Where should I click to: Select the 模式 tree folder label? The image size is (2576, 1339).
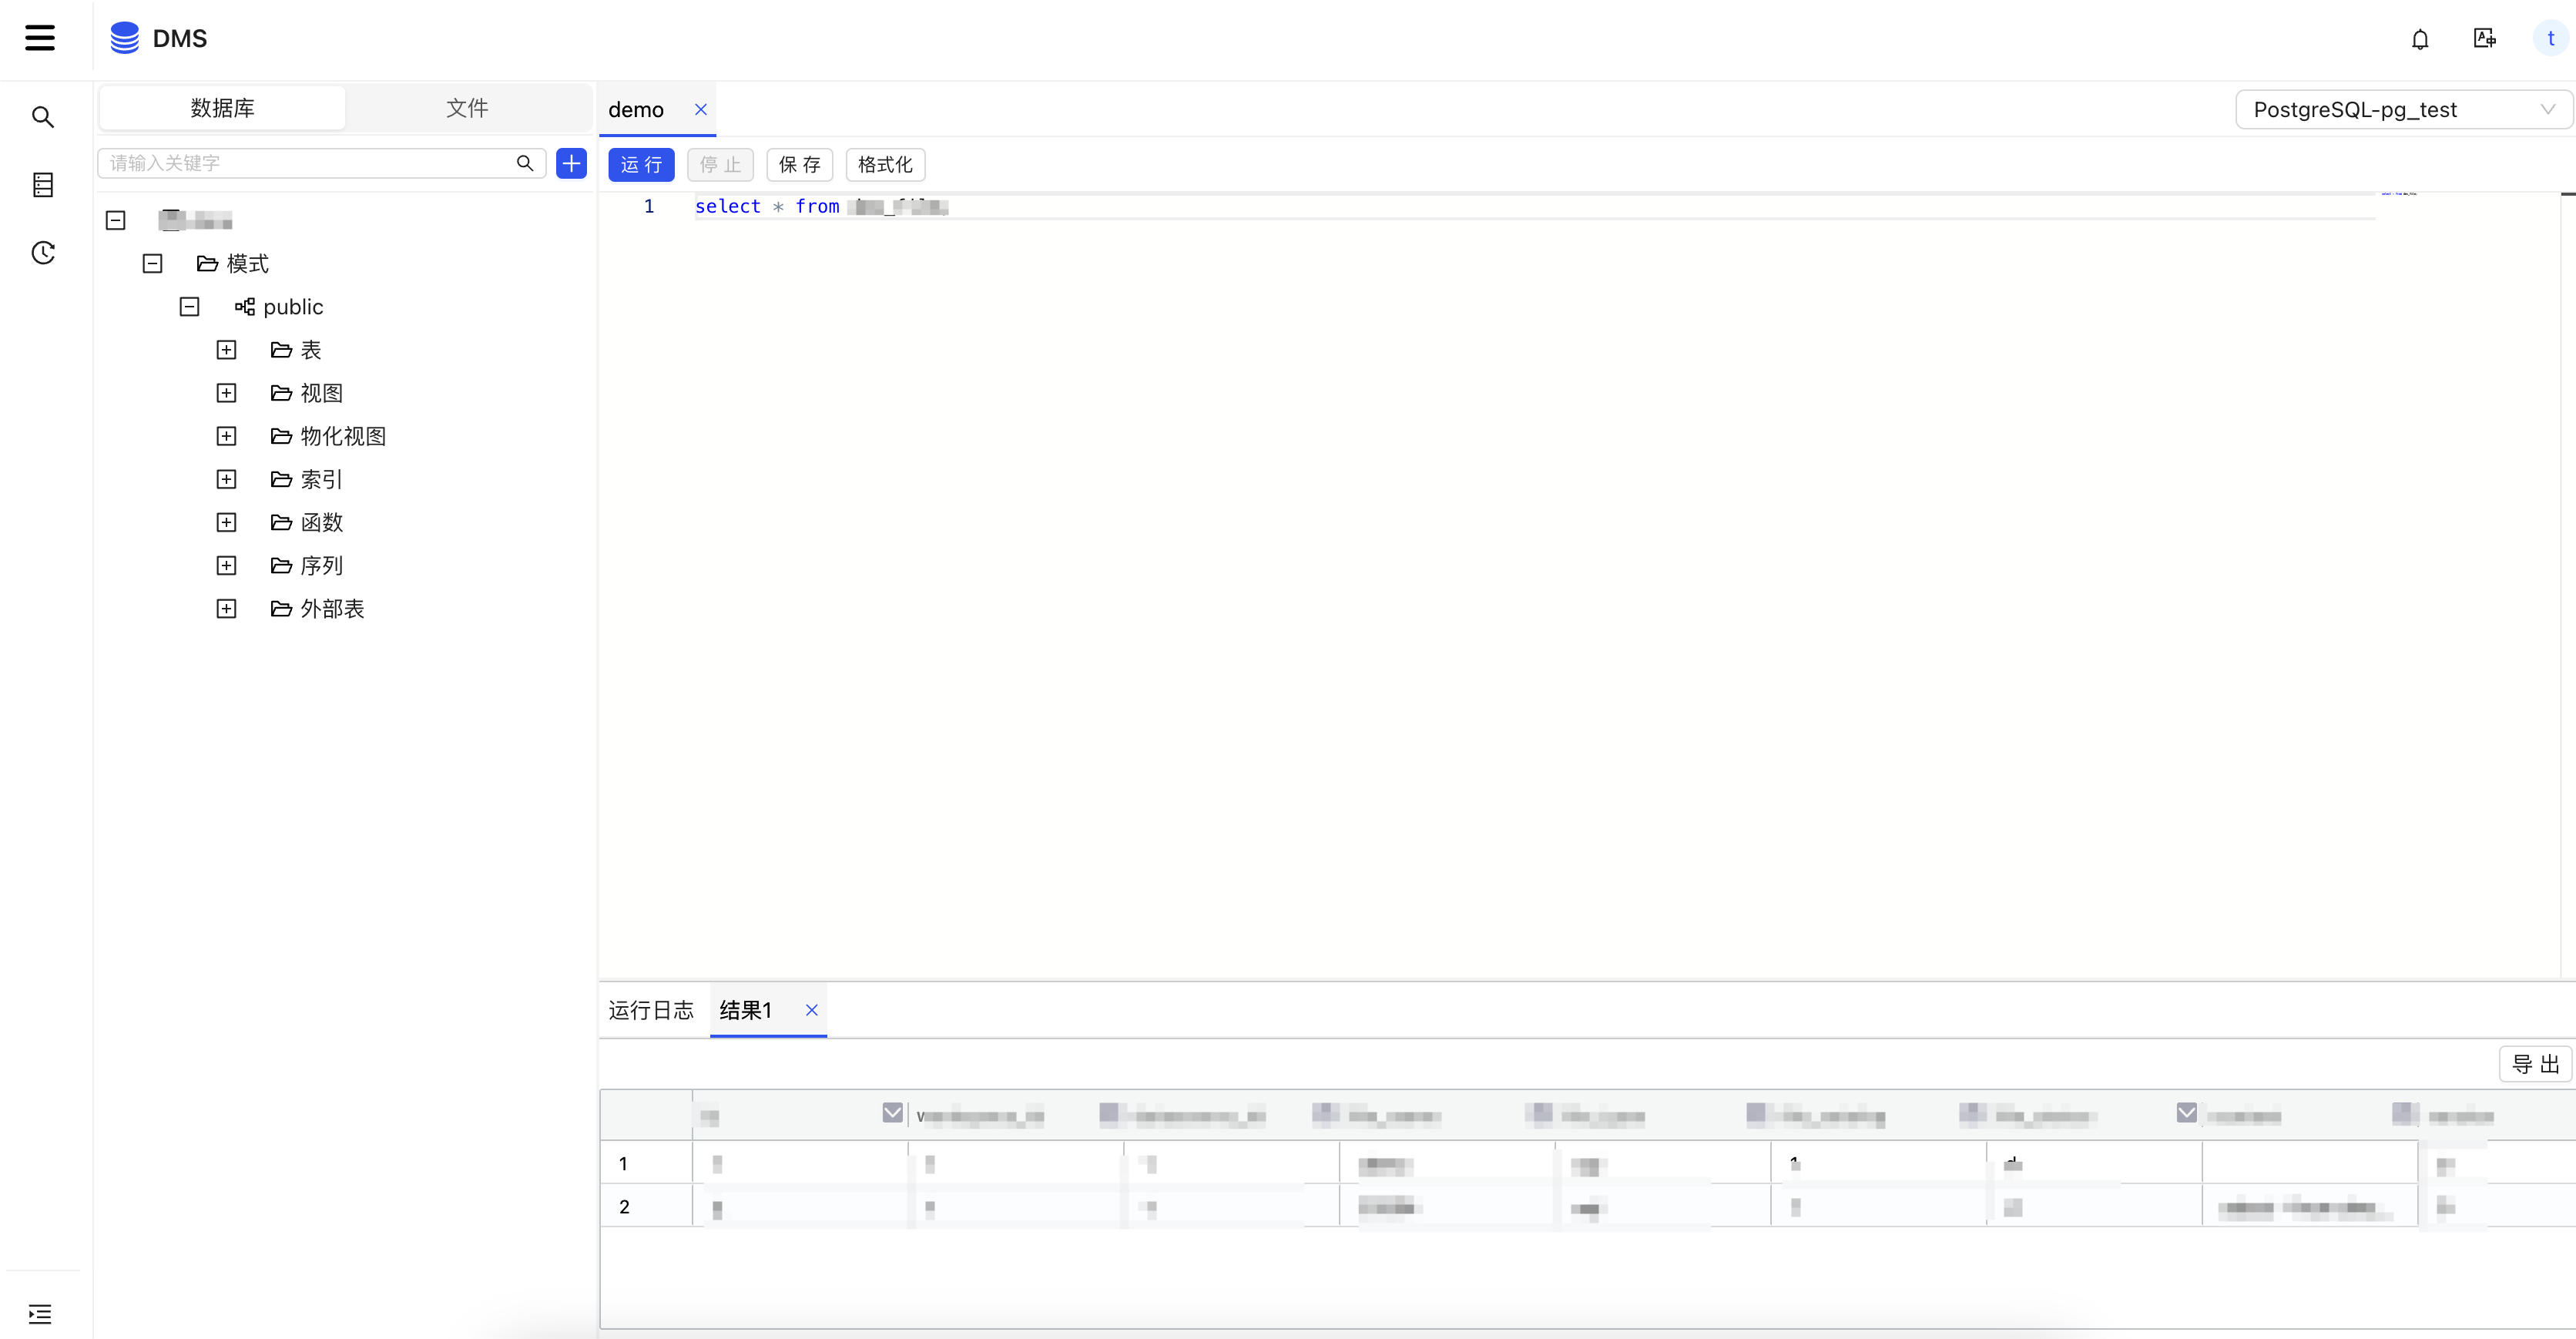coord(248,264)
